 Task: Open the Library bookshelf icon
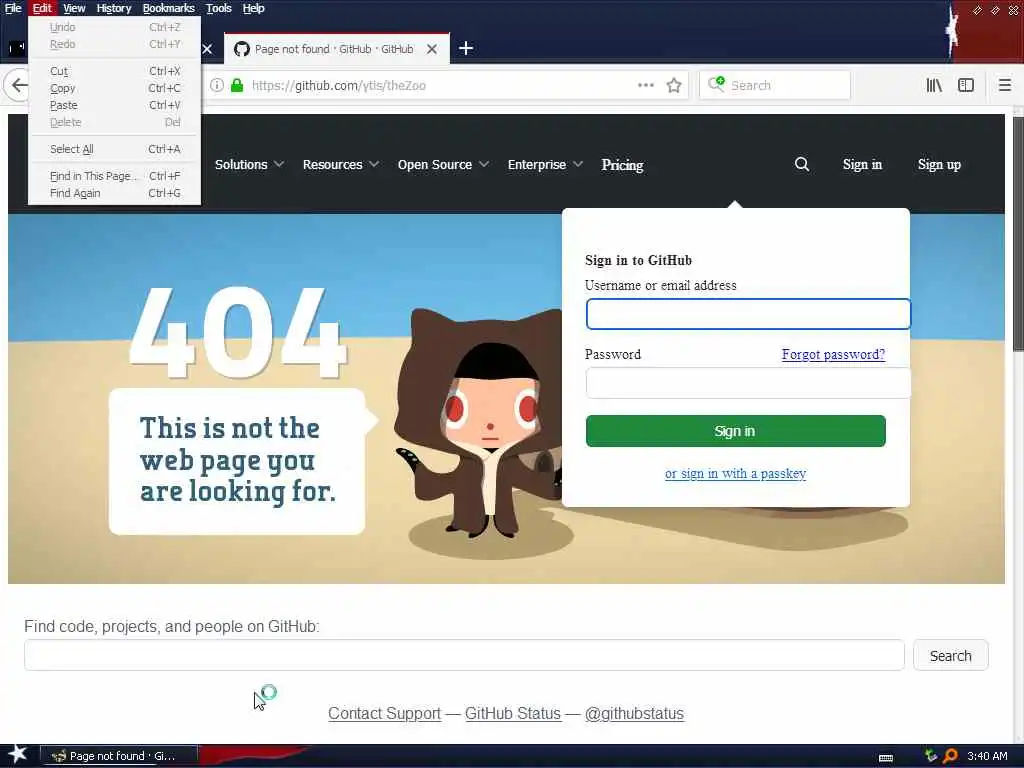pyautogui.click(x=934, y=85)
